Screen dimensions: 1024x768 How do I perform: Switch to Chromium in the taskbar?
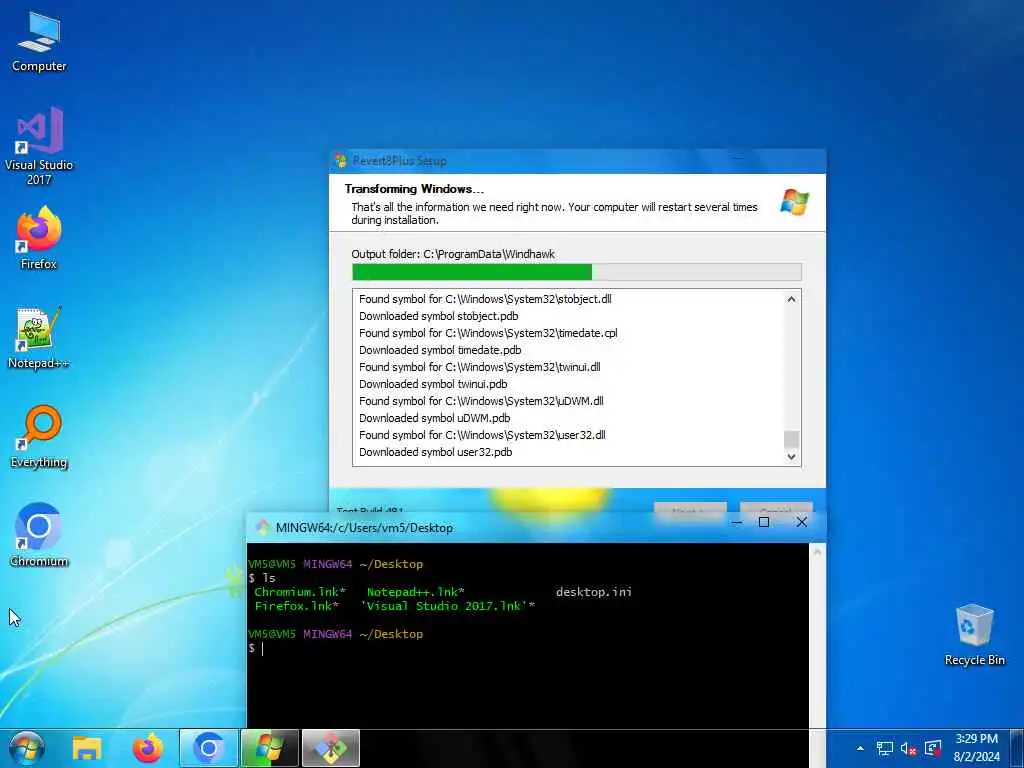[208, 748]
